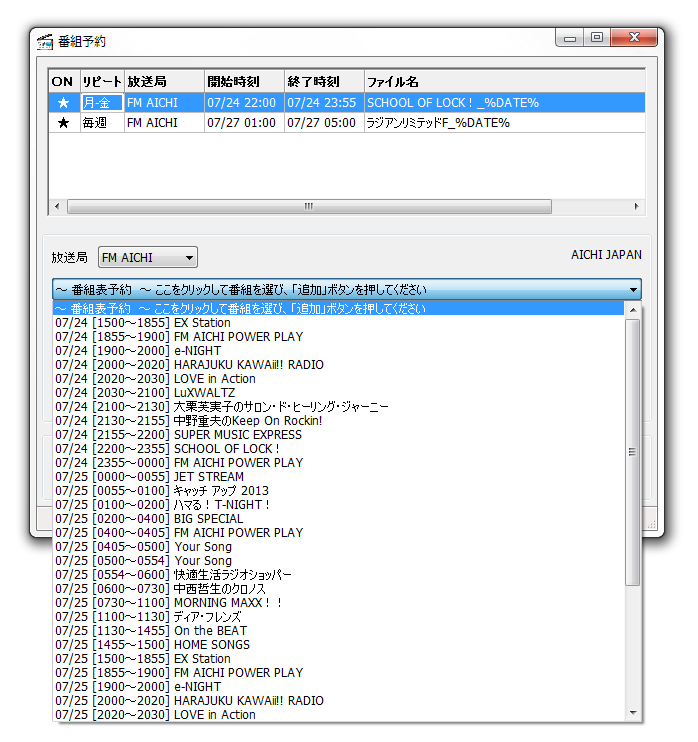Select 07/25 [1855~1900] FM AICHI POWER PLAY
Viewport: 698px width, 742px height.
coord(338,672)
